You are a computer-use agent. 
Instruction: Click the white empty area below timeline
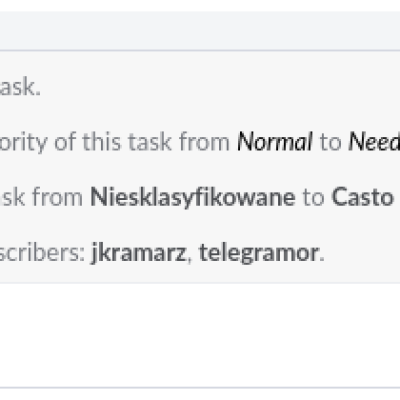tap(200, 335)
